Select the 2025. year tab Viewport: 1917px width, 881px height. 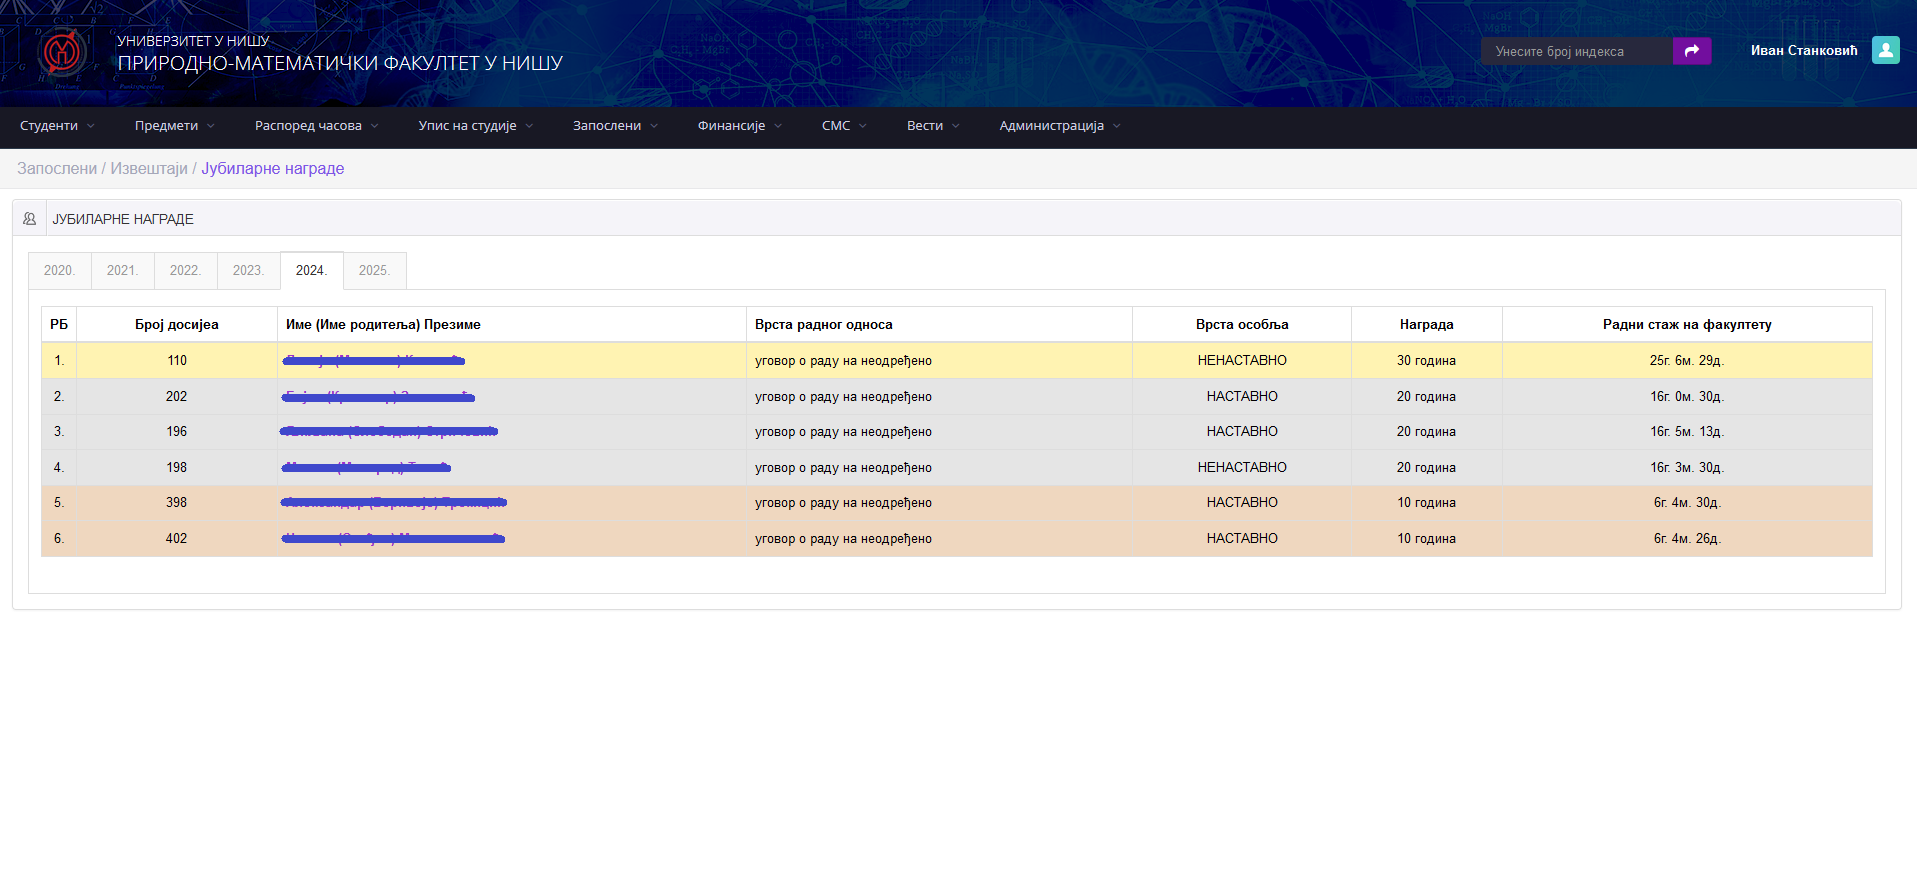point(374,271)
